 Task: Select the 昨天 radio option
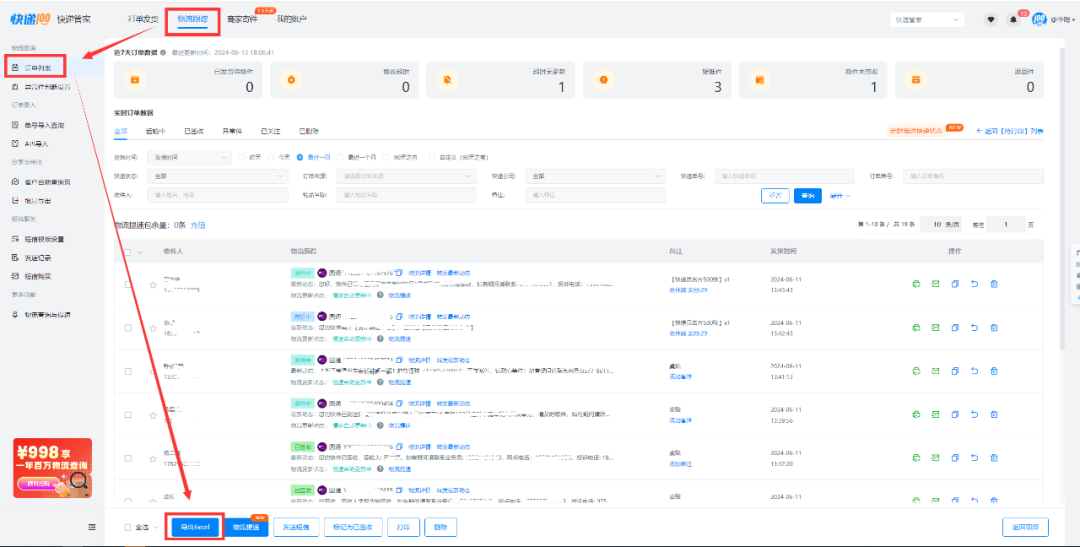242,157
